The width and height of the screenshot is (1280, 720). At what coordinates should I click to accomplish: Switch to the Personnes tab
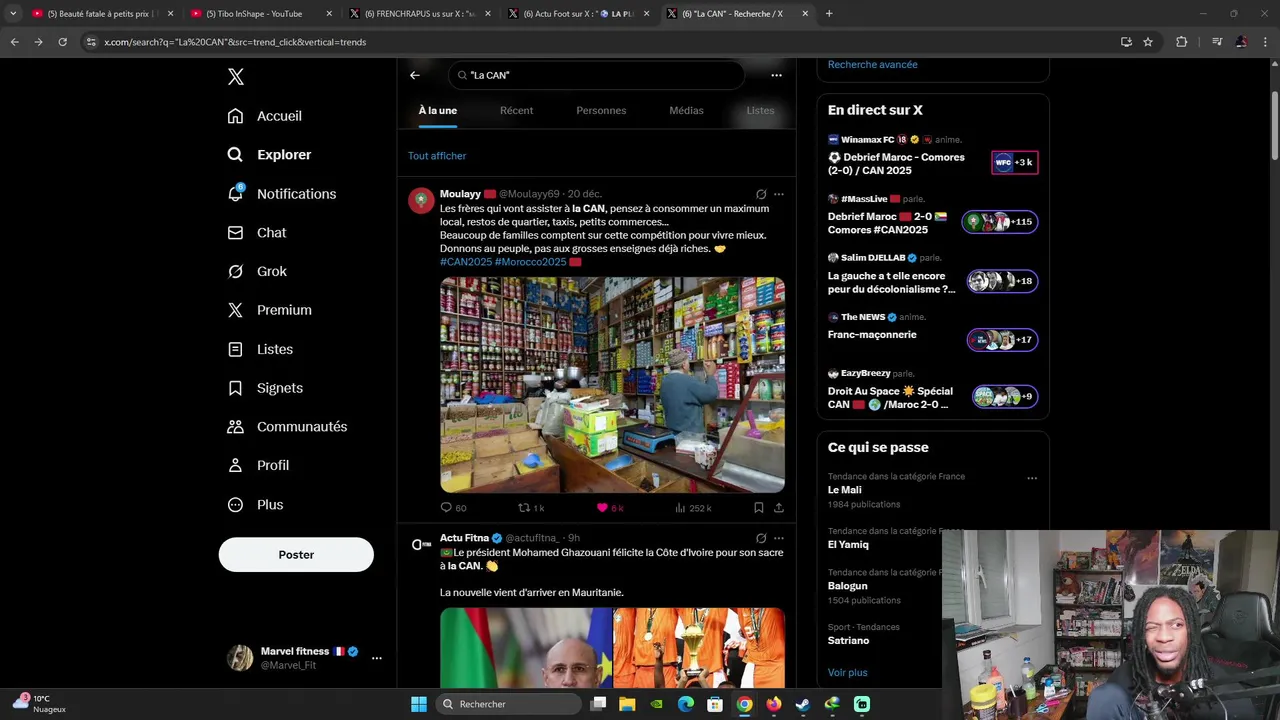tap(601, 110)
